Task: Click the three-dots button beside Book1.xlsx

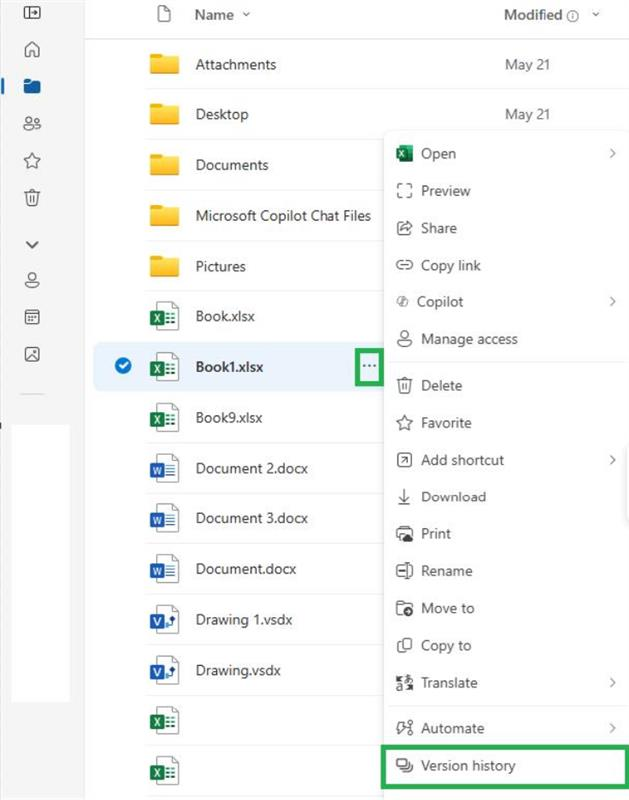Action: click(x=369, y=366)
